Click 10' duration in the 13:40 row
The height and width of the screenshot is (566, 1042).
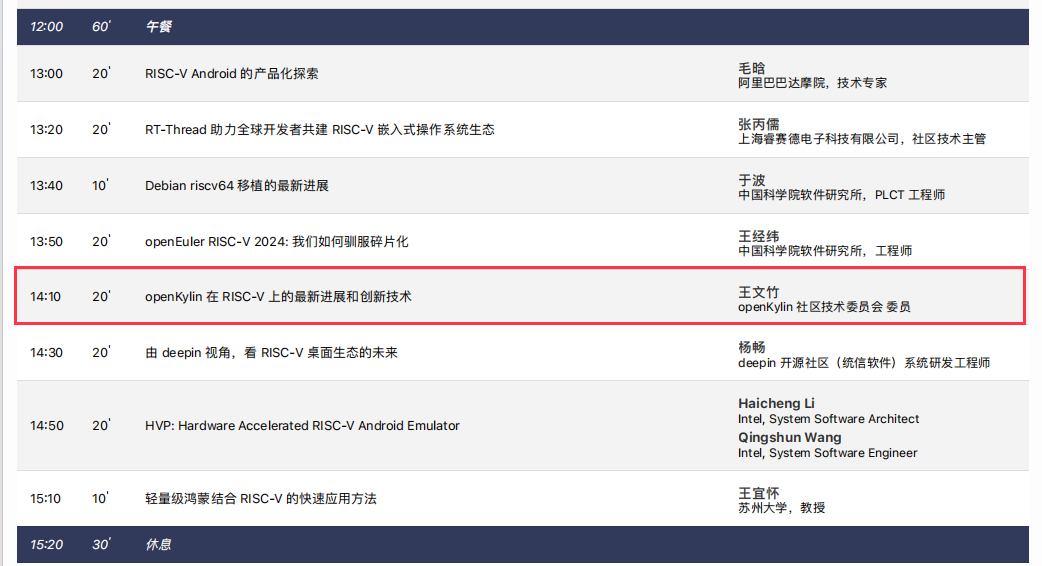click(x=100, y=185)
